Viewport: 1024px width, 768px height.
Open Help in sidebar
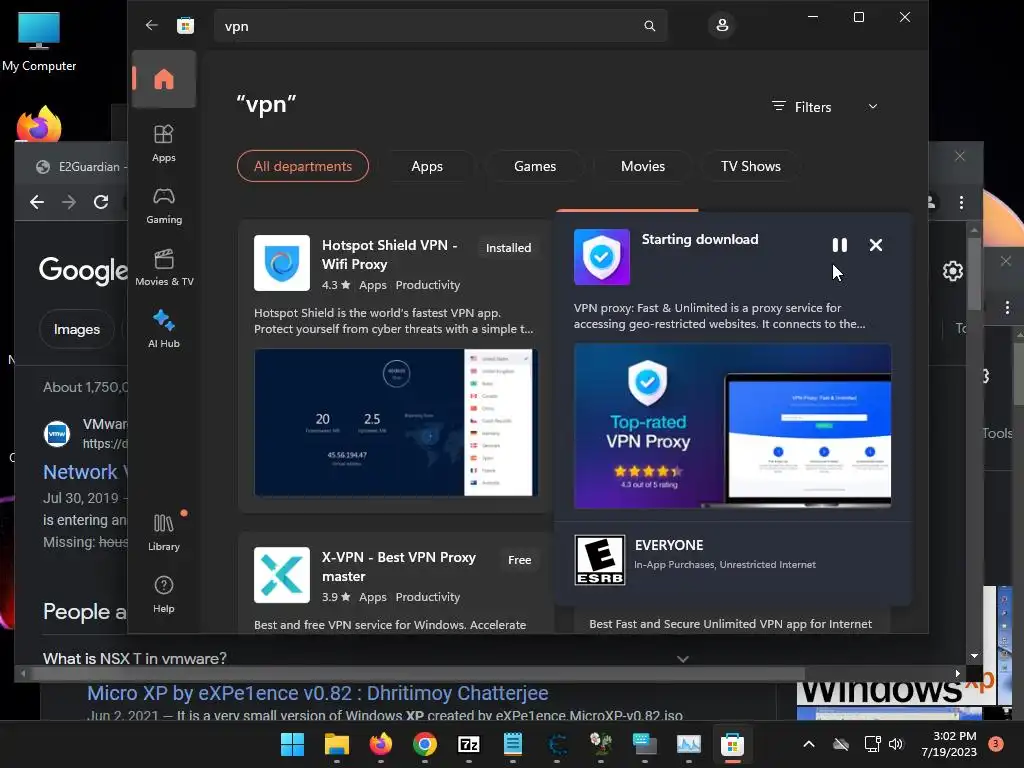164,594
